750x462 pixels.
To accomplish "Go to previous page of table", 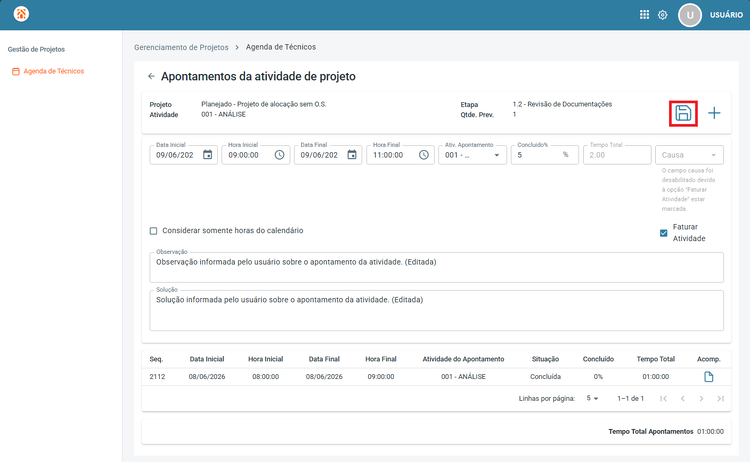I will tap(683, 398).
